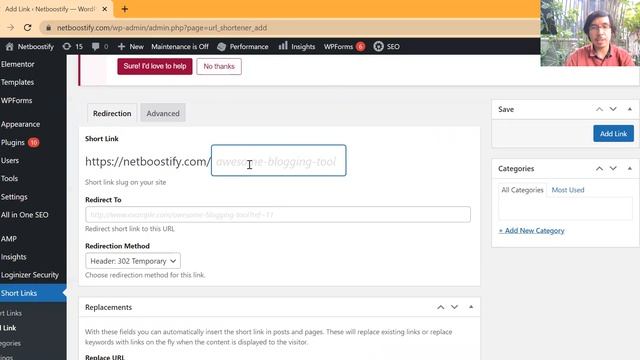
Task: Move Save panel up
Action: tap(599, 109)
